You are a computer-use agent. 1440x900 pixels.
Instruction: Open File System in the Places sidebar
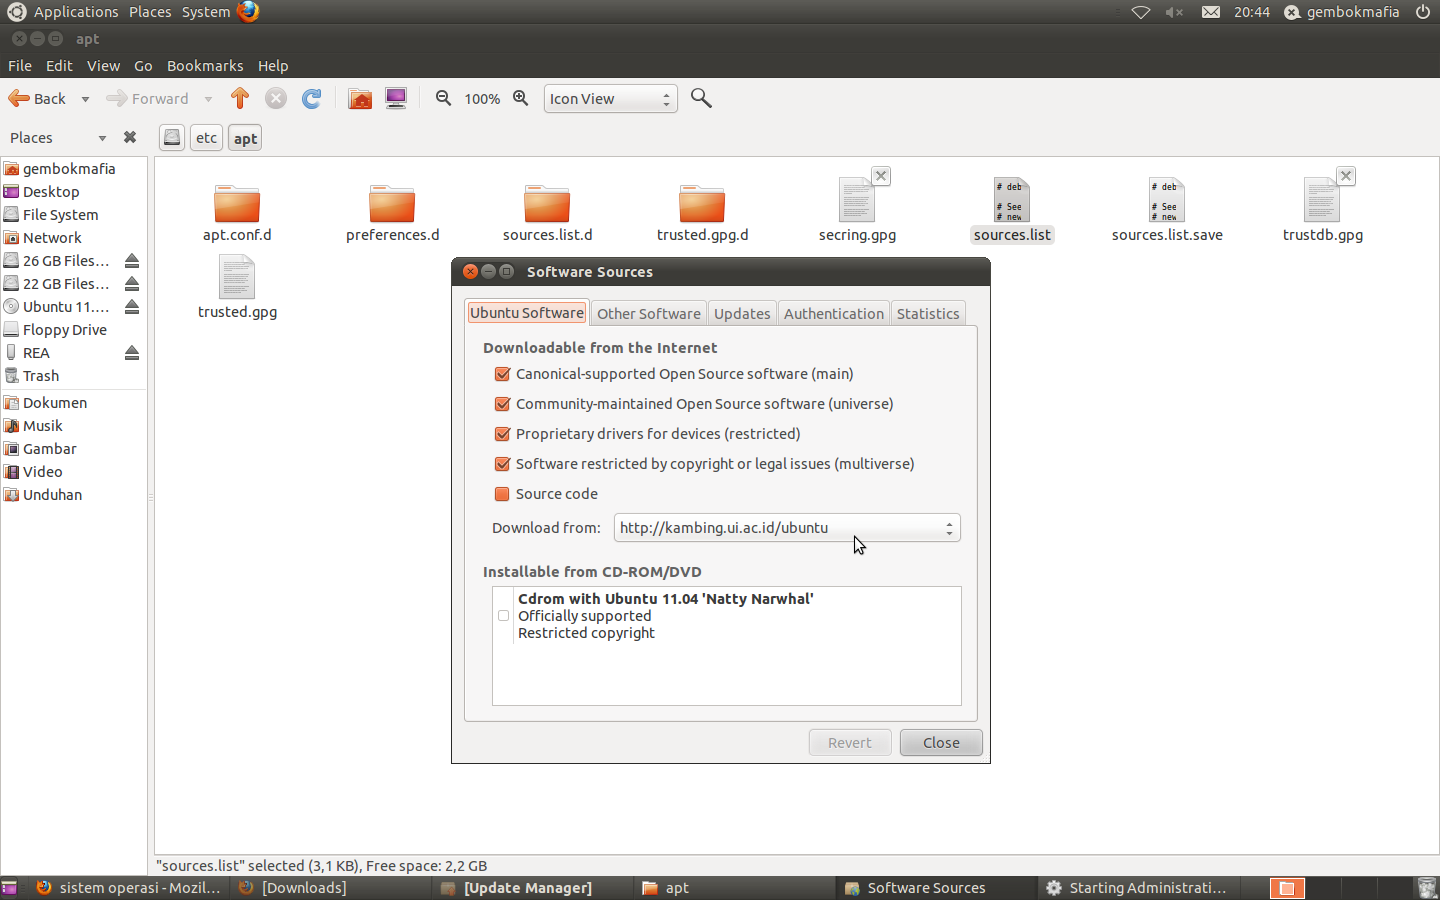point(60,215)
